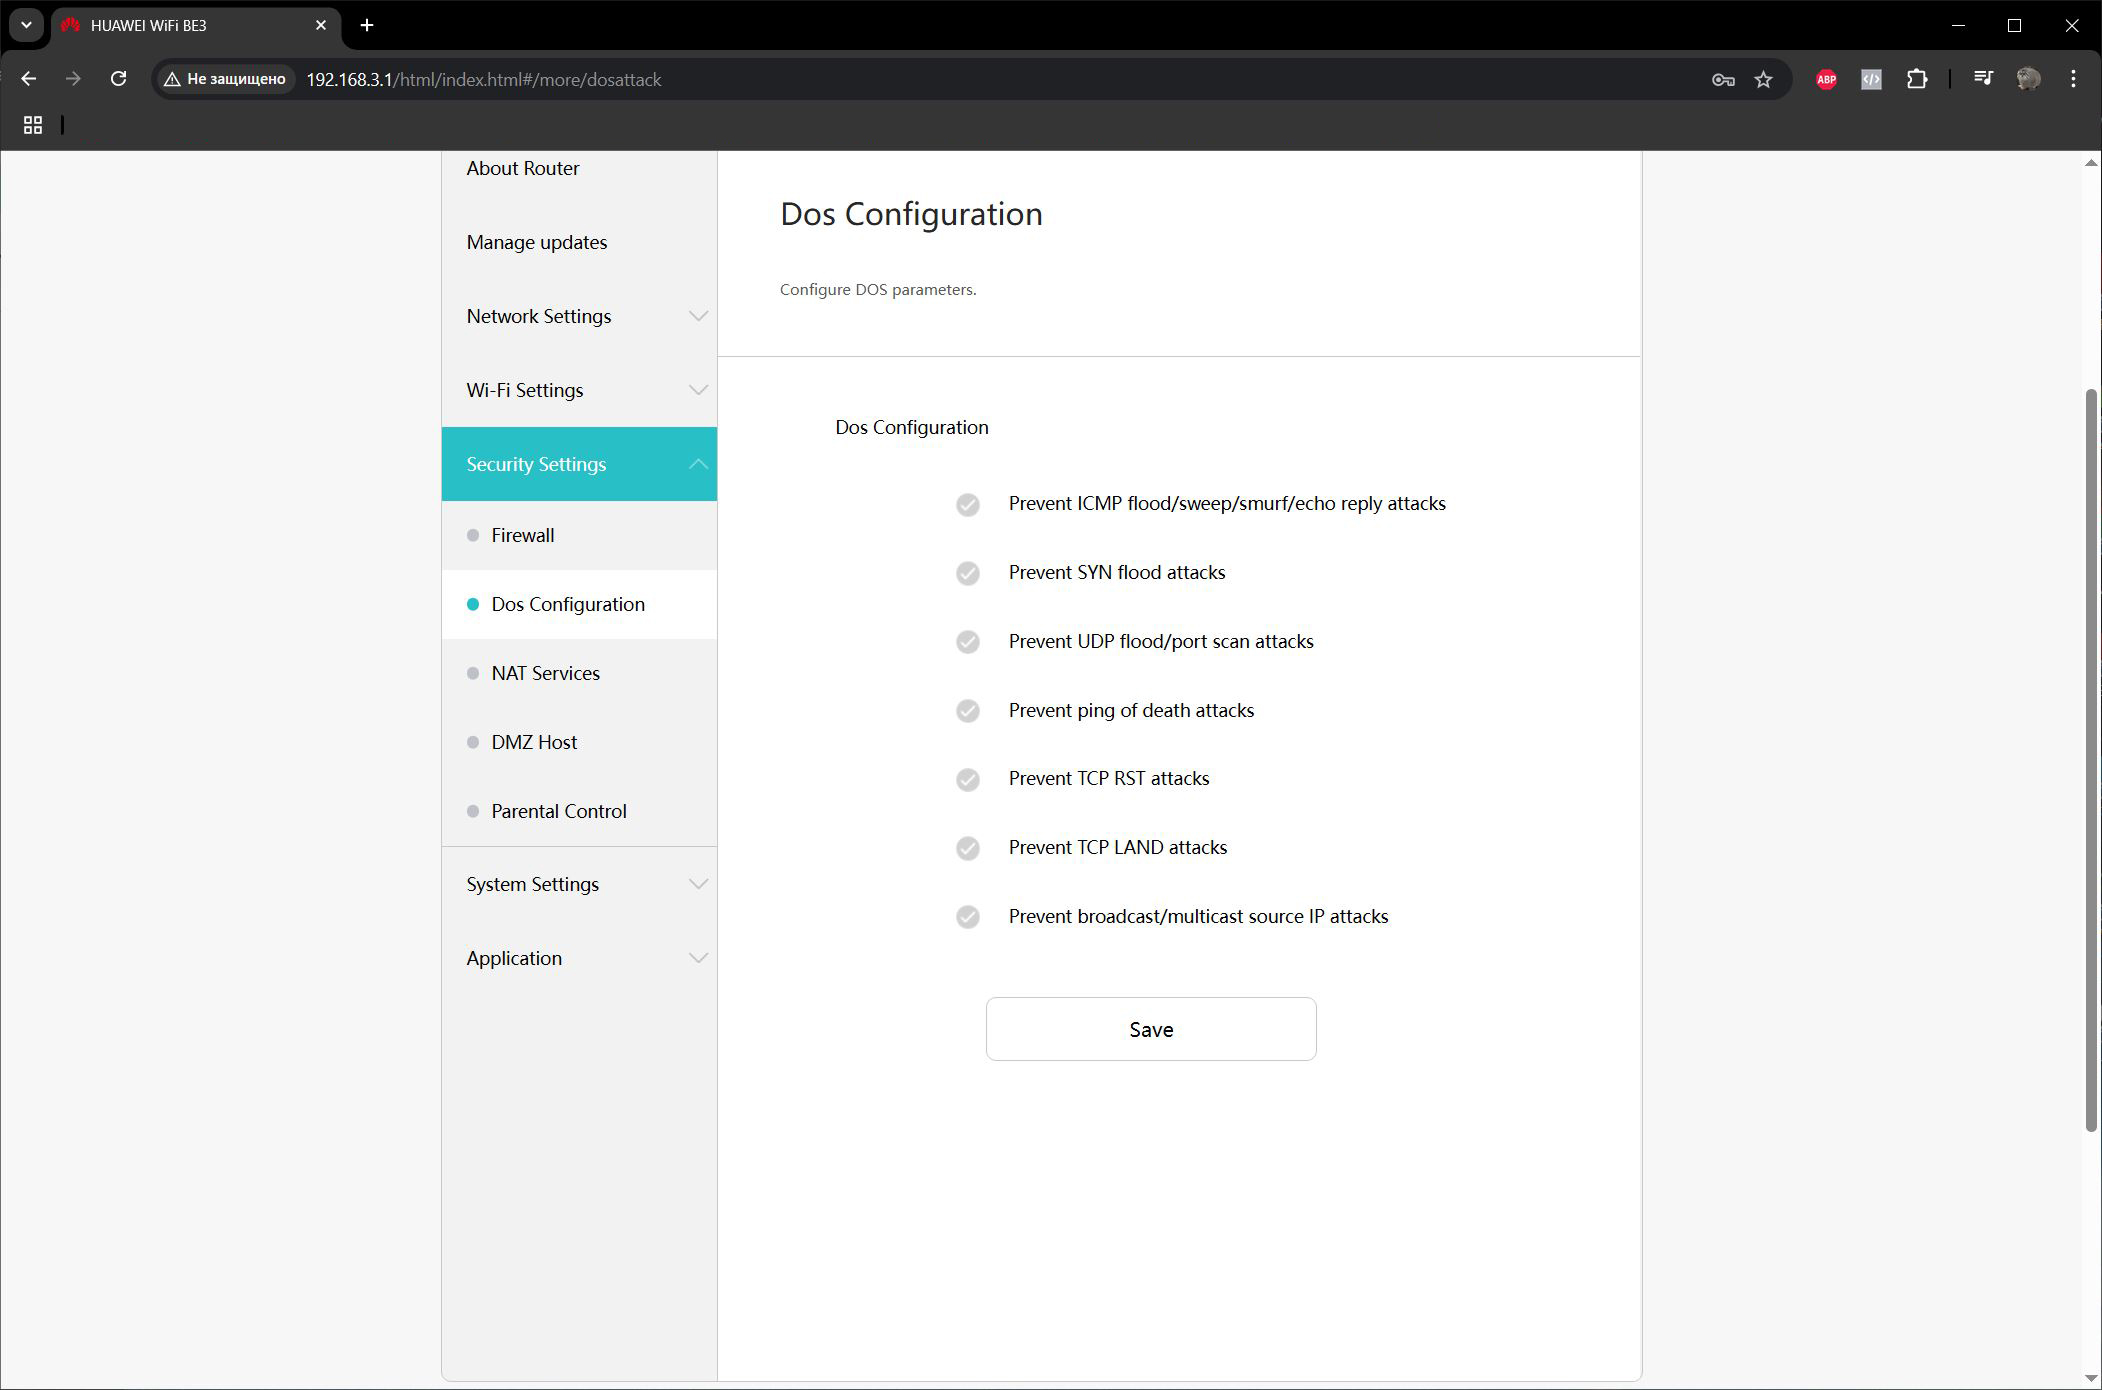The height and width of the screenshot is (1390, 2102).
Task: Open the Extensions puzzle menu
Action: tap(1916, 80)
